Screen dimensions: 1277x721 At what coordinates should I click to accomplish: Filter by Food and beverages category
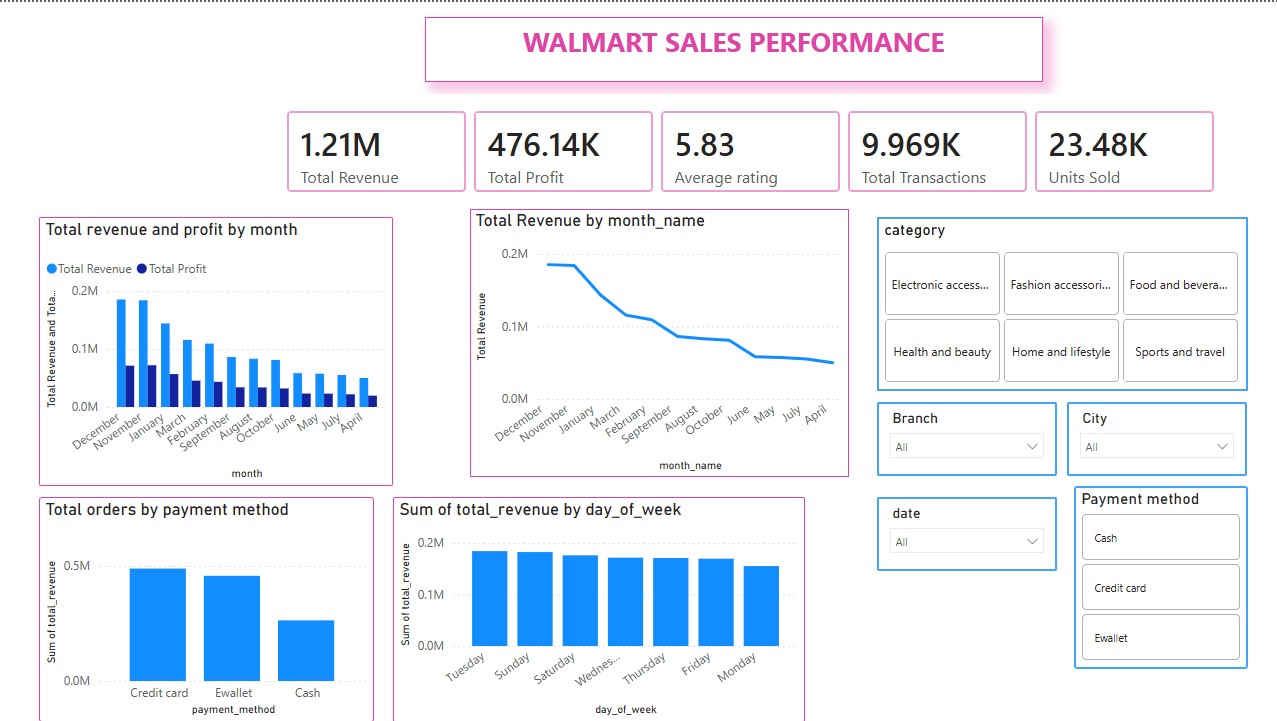point(1180,284)
